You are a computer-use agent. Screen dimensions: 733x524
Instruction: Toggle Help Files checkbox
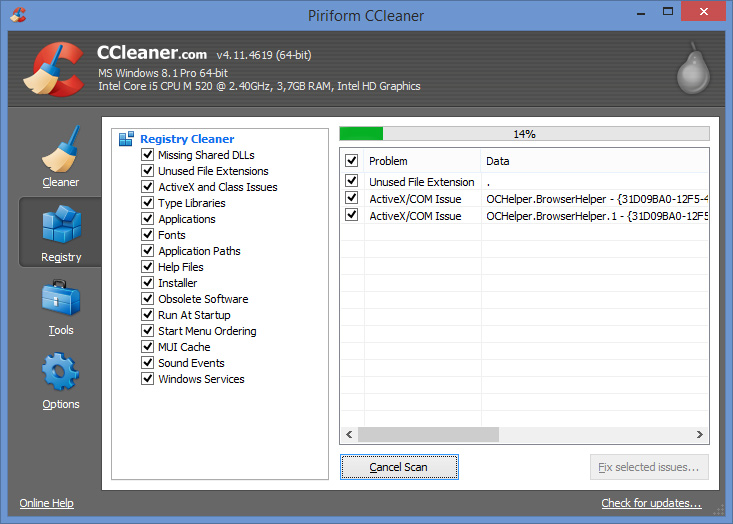click(x=147, y=266)
